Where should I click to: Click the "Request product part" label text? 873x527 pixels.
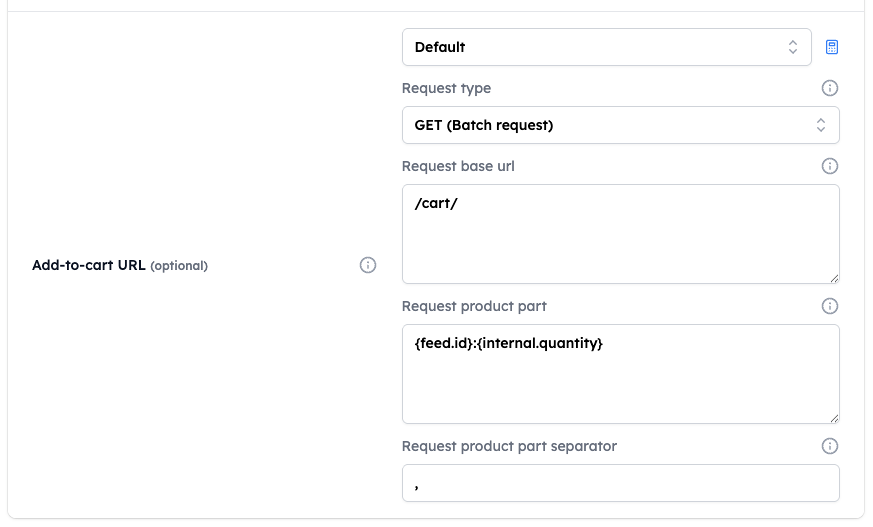pyautogui.click(x=474, y=306)
